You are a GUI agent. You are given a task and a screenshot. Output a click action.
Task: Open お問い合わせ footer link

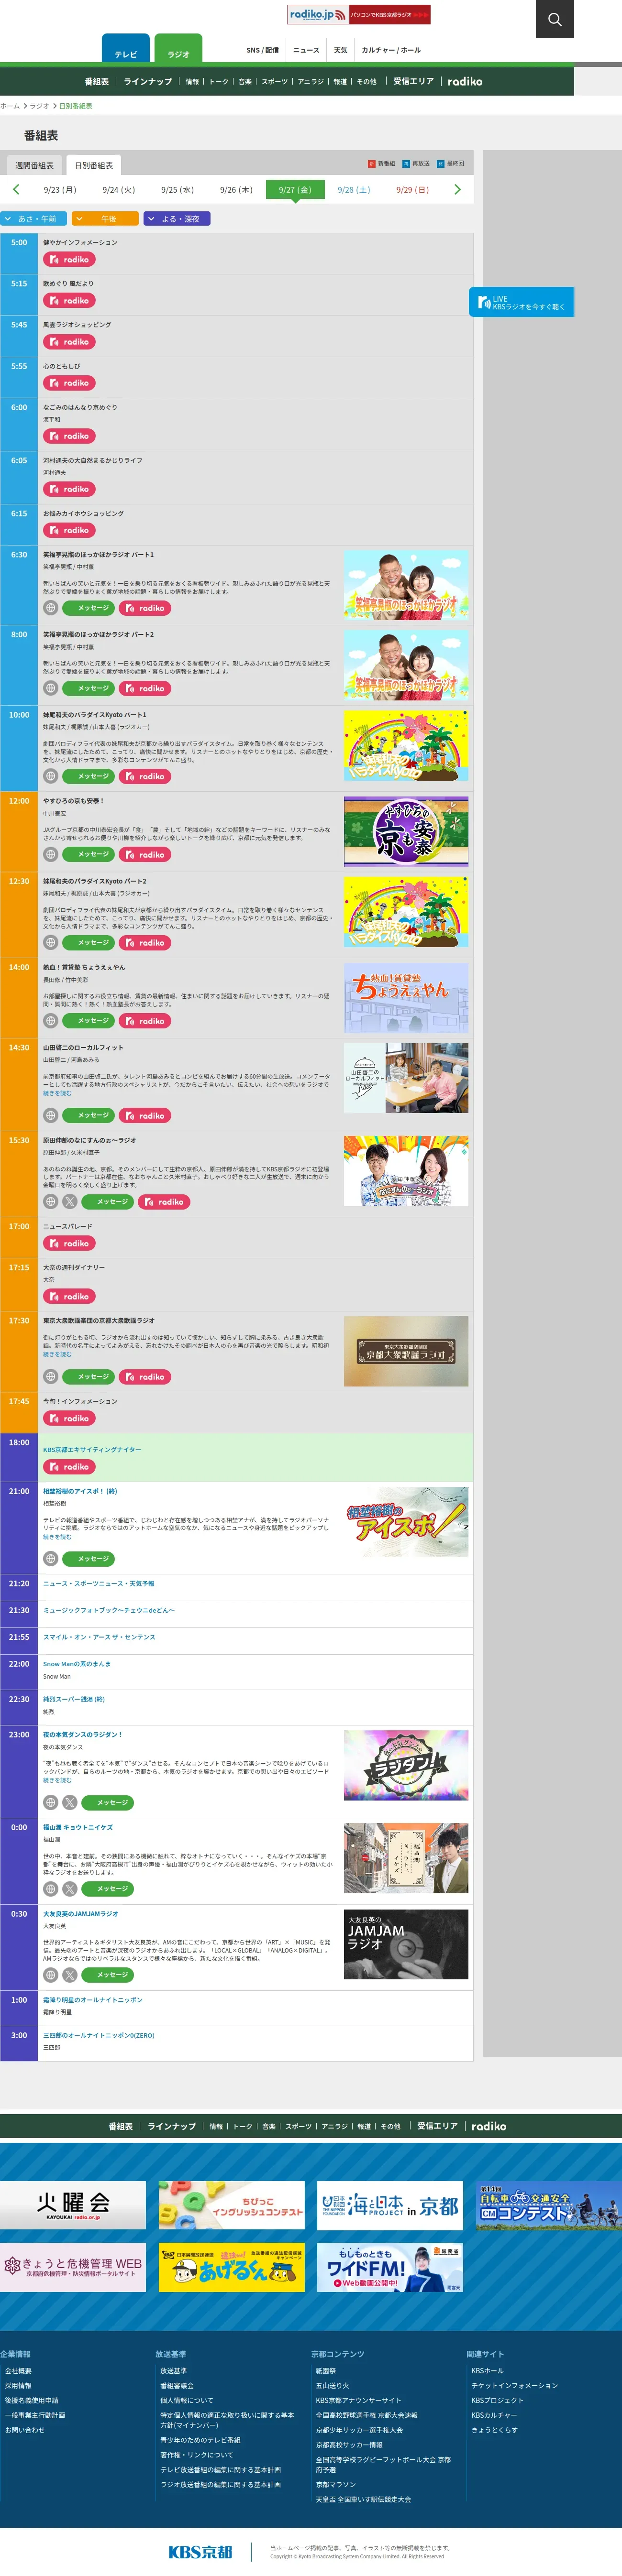(25, 2430)
